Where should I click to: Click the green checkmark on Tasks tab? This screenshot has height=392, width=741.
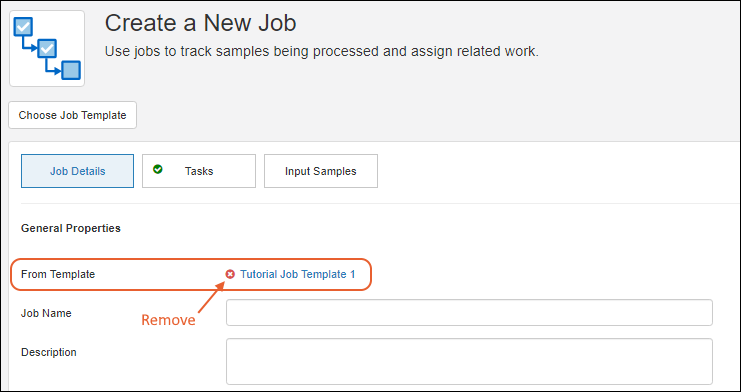coord(158,169)
